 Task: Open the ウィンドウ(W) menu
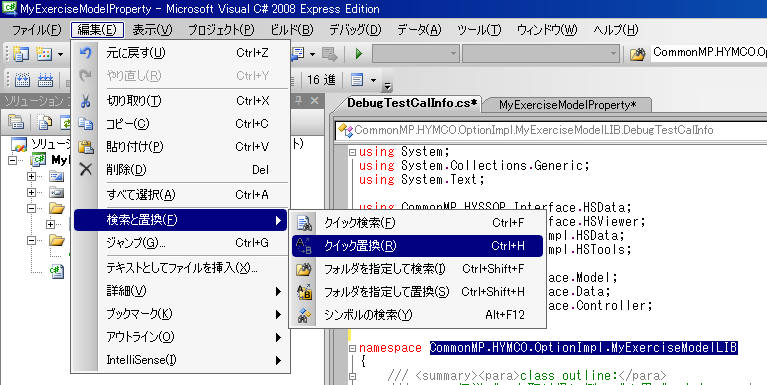click(547, 30)
